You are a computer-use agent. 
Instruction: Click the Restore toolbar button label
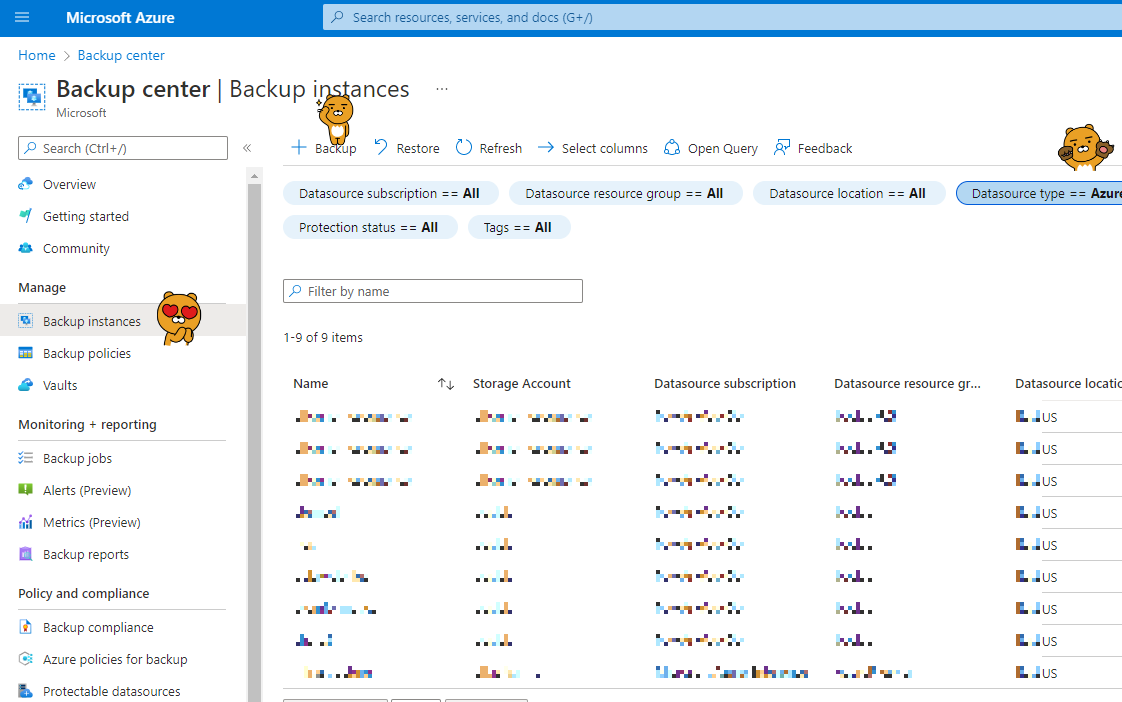click(x=418, y=148)
